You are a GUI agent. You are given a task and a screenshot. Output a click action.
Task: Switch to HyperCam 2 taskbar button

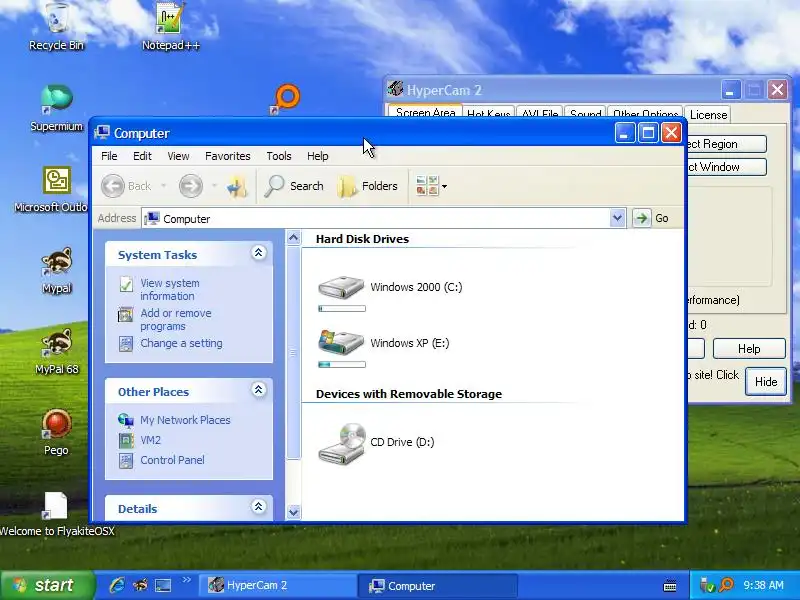coord(277,586)
